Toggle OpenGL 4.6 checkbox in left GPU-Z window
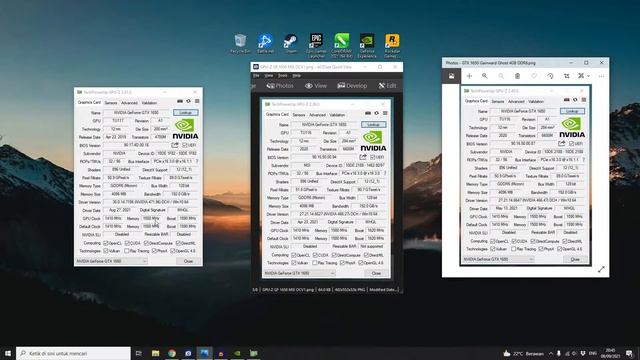 tap(172, 251)
